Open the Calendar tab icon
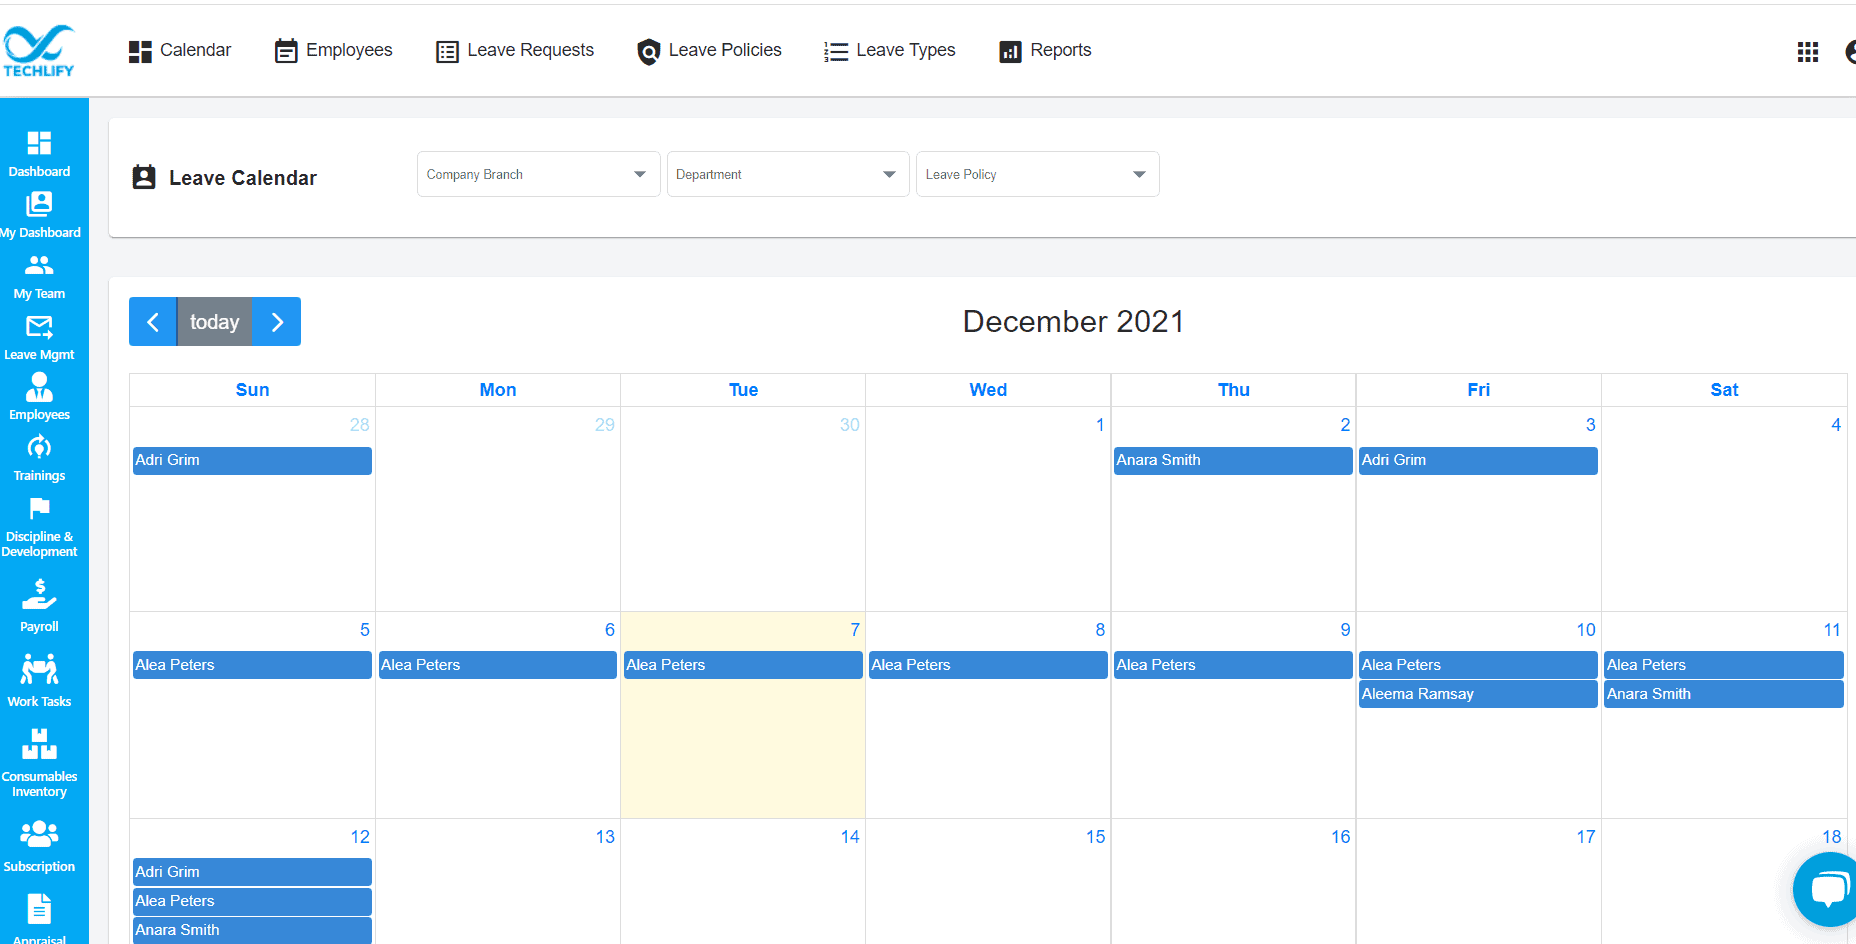The width and height of the screenshot is (1856, 944). [140, 51]
